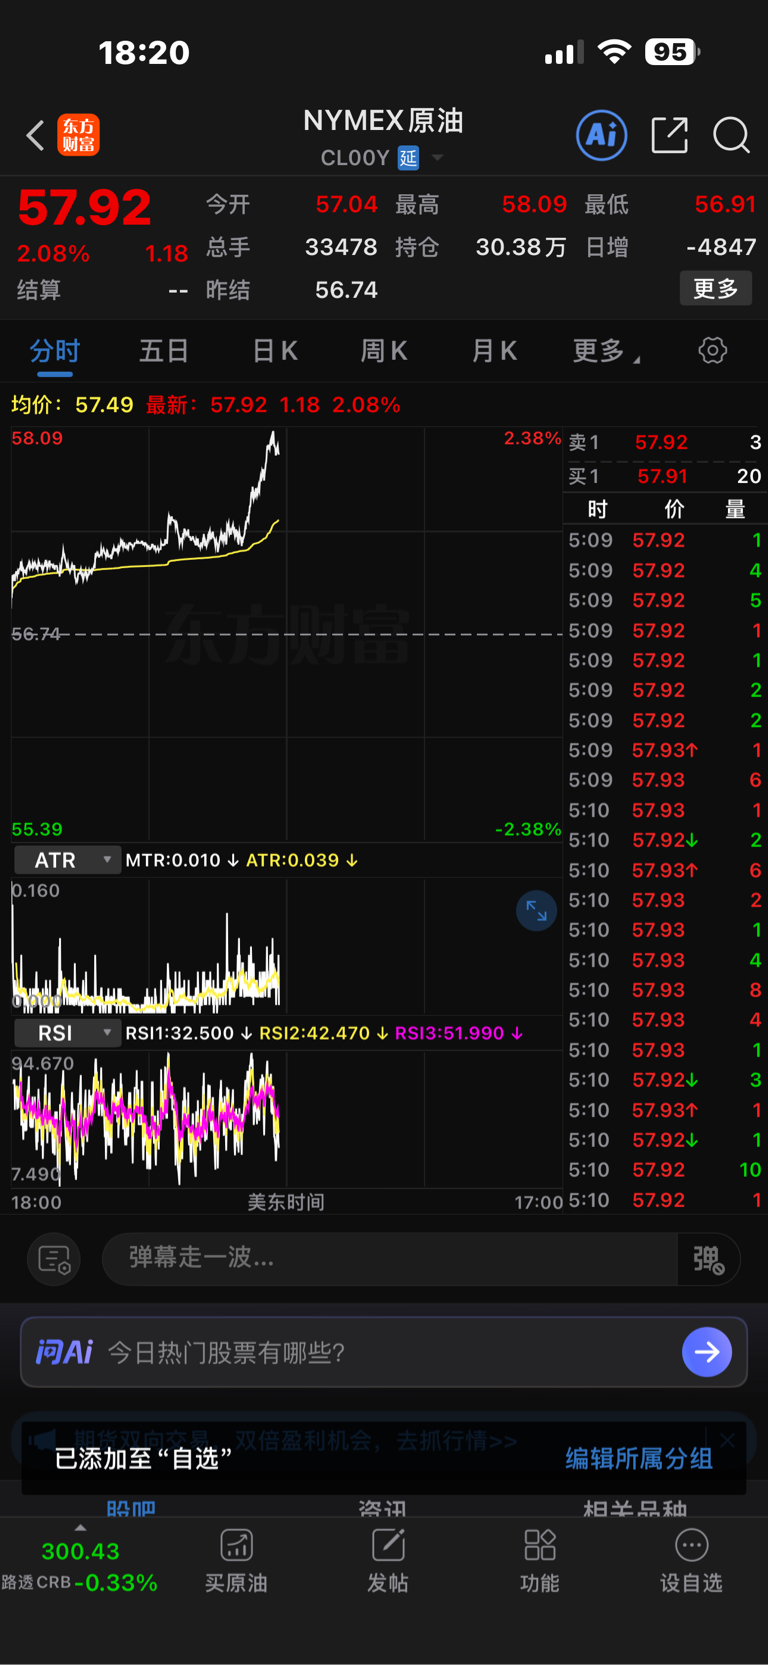Image resolution: width=768 pixels, height=1665 pixels.
Task: Tap the 问Ai question input box
Action: click(x=384, y=1352)
